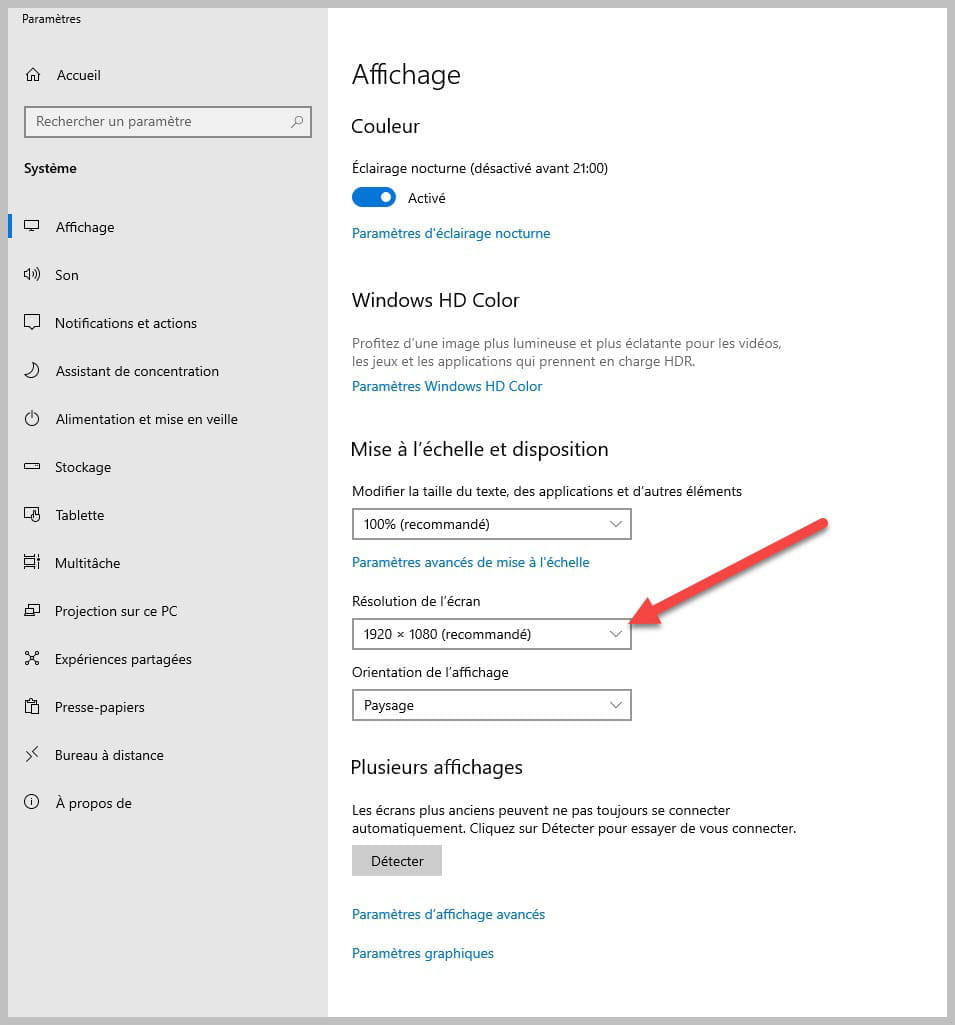This screenshot has height=1025, width=955.
Task: Open Expériences partagées page
Action: pos(124,659)
